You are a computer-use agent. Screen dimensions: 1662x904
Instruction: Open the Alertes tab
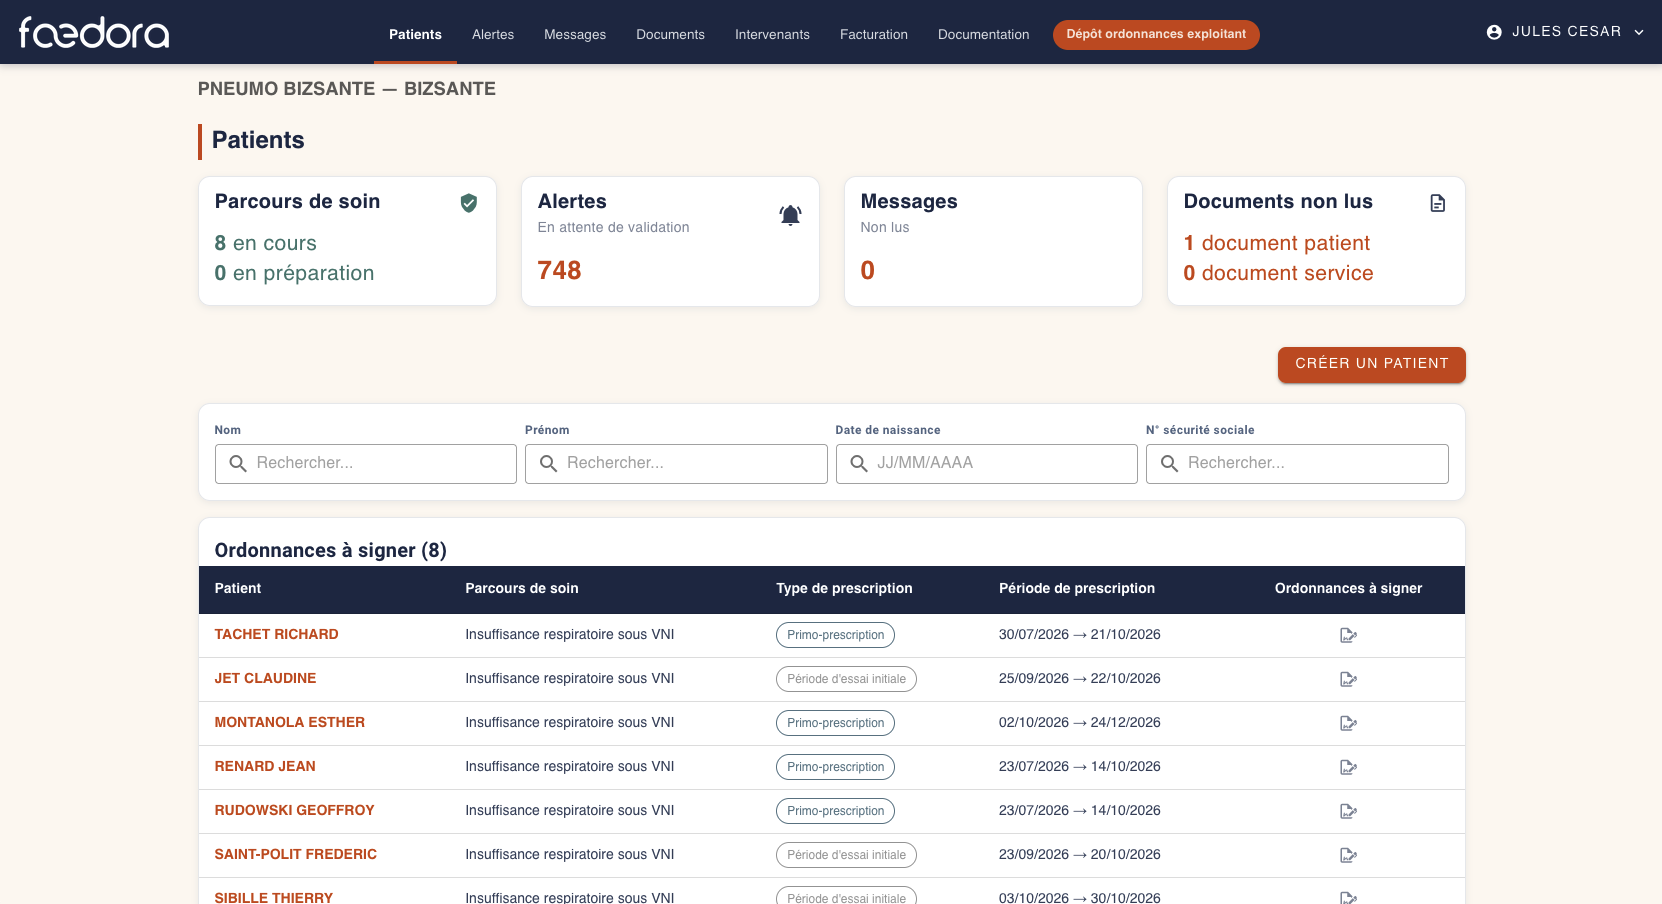coord(493,34)
